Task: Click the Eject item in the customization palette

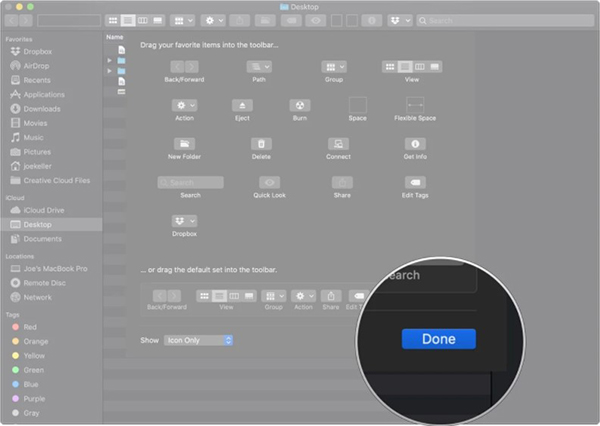Action: click(x=242, y=105)
